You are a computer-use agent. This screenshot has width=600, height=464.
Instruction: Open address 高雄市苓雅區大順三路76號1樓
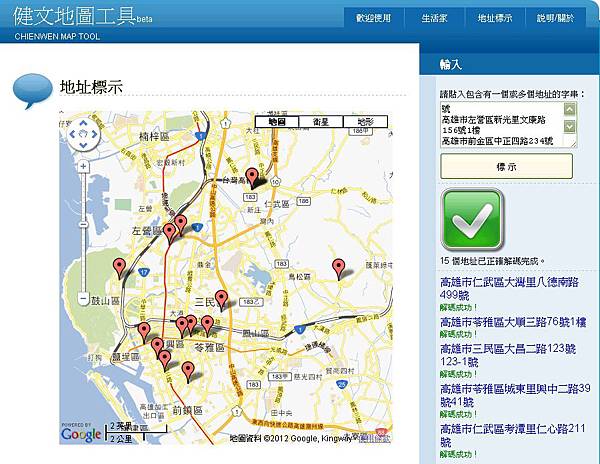(513, 322)
